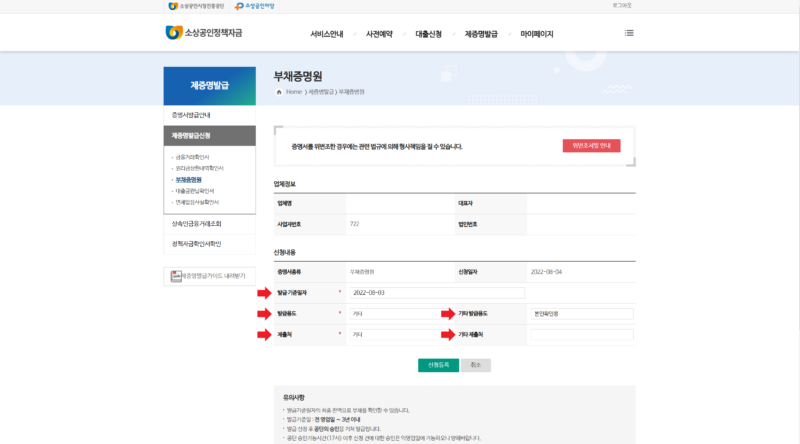This screenshot has width=800, height=444.
Task: Open the second sidebar submenu item 원리금상환내역확인서
Action: click(x=199, y=168)
